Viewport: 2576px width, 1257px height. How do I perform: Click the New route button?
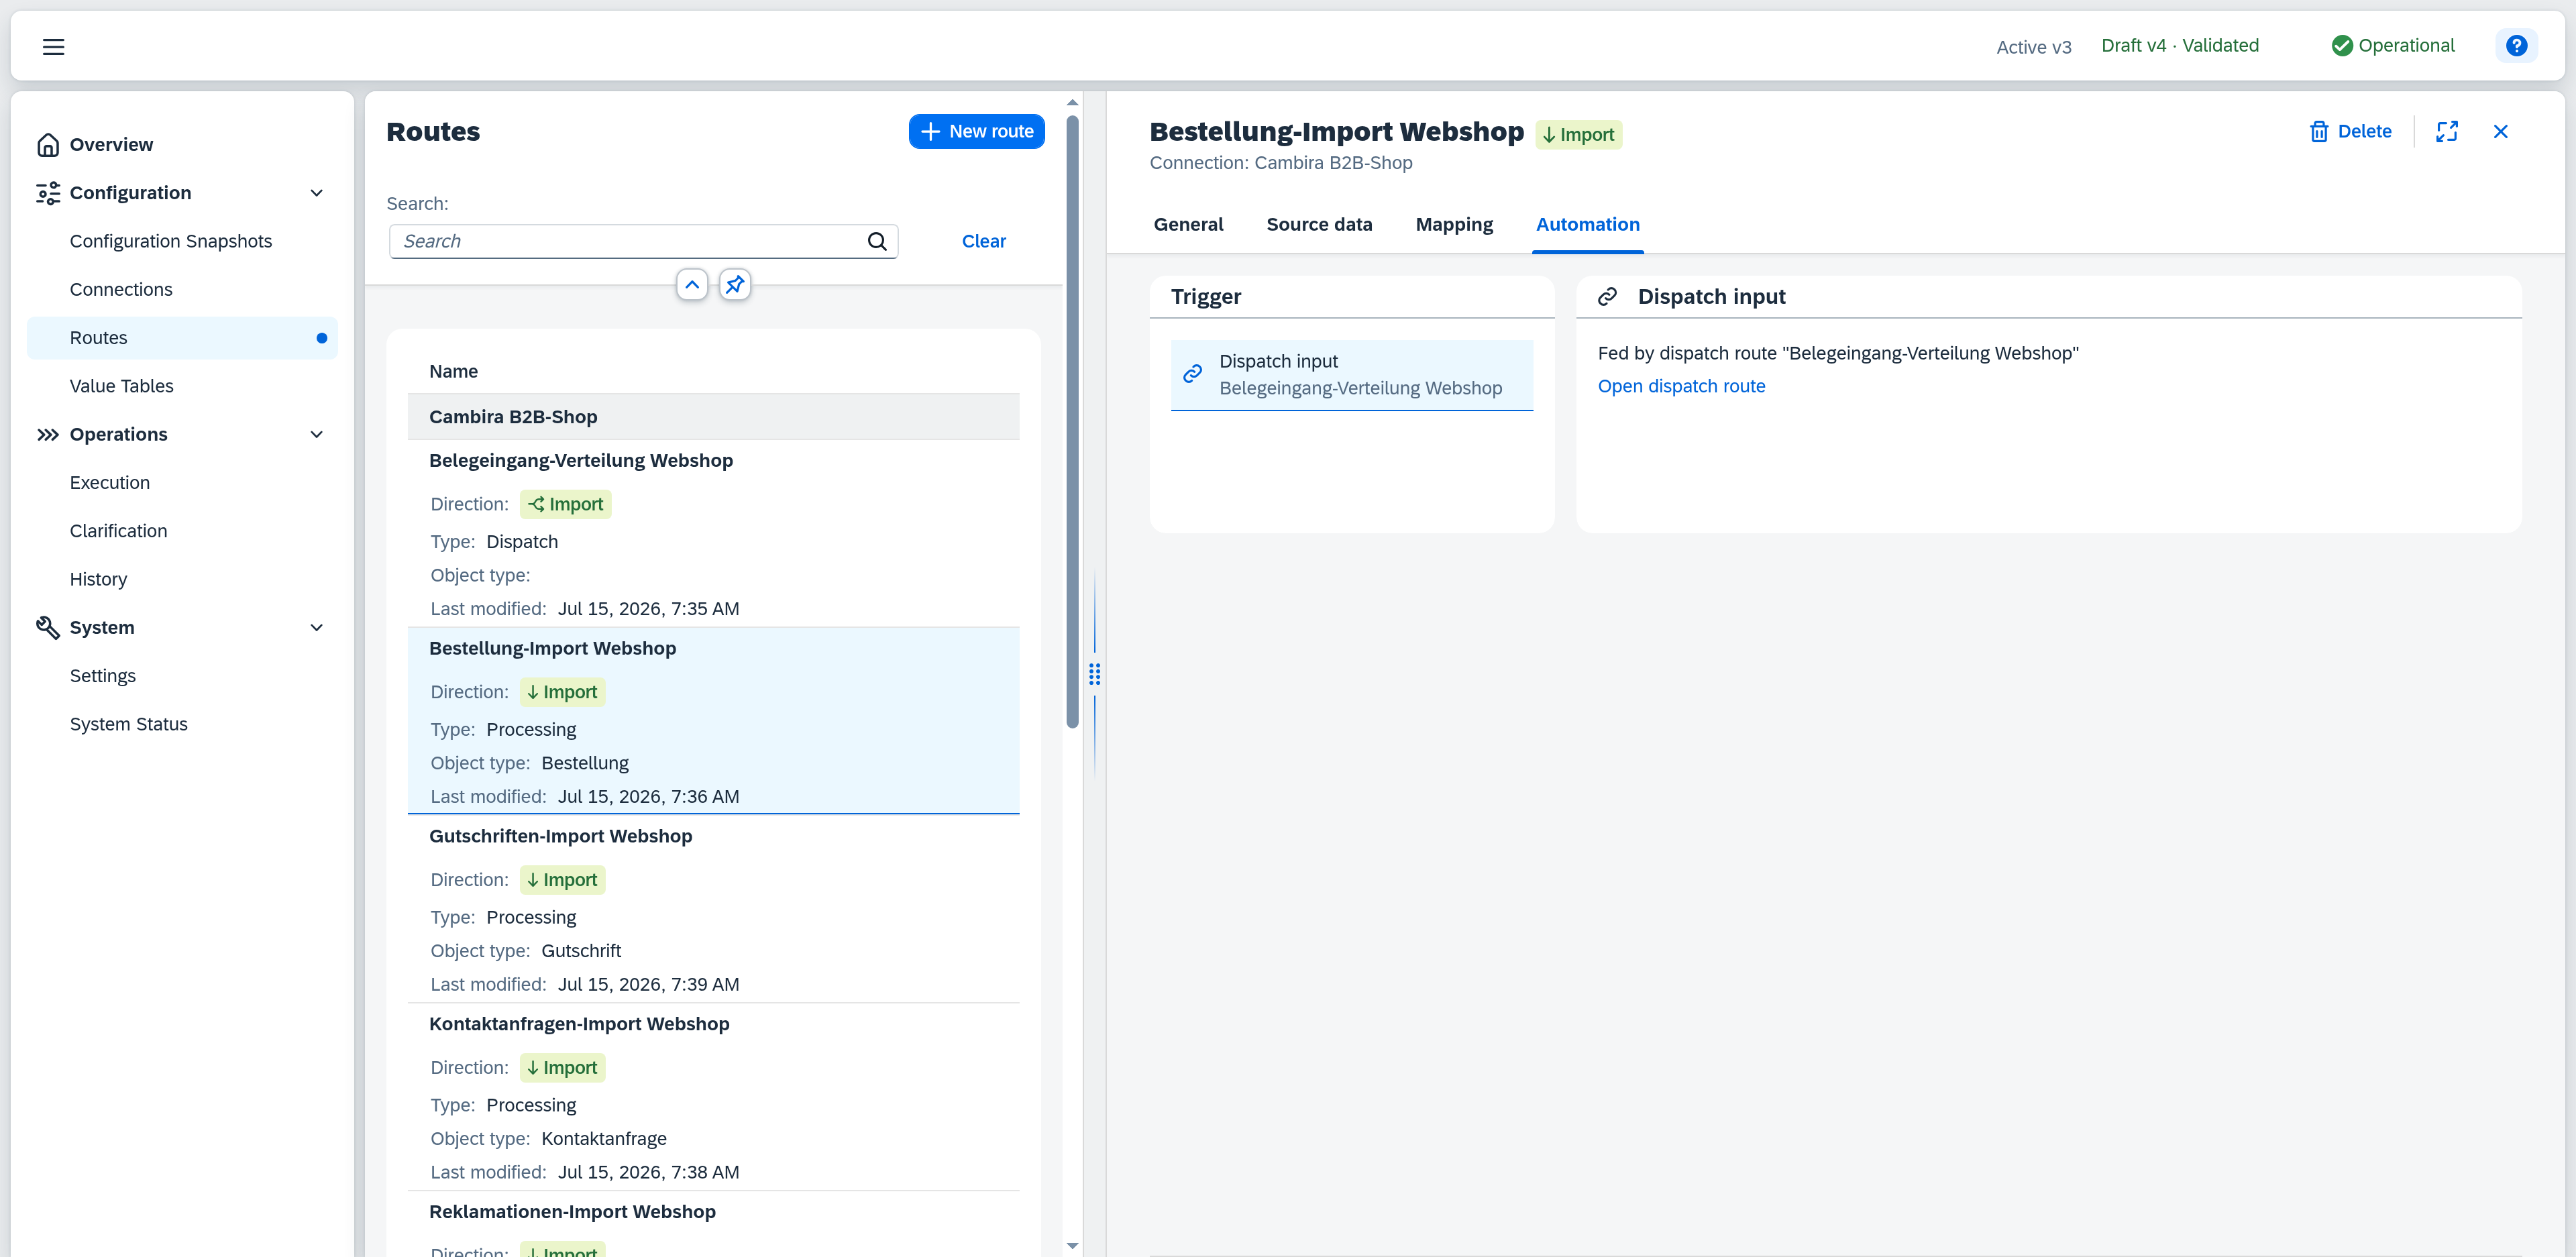[976, 132]
